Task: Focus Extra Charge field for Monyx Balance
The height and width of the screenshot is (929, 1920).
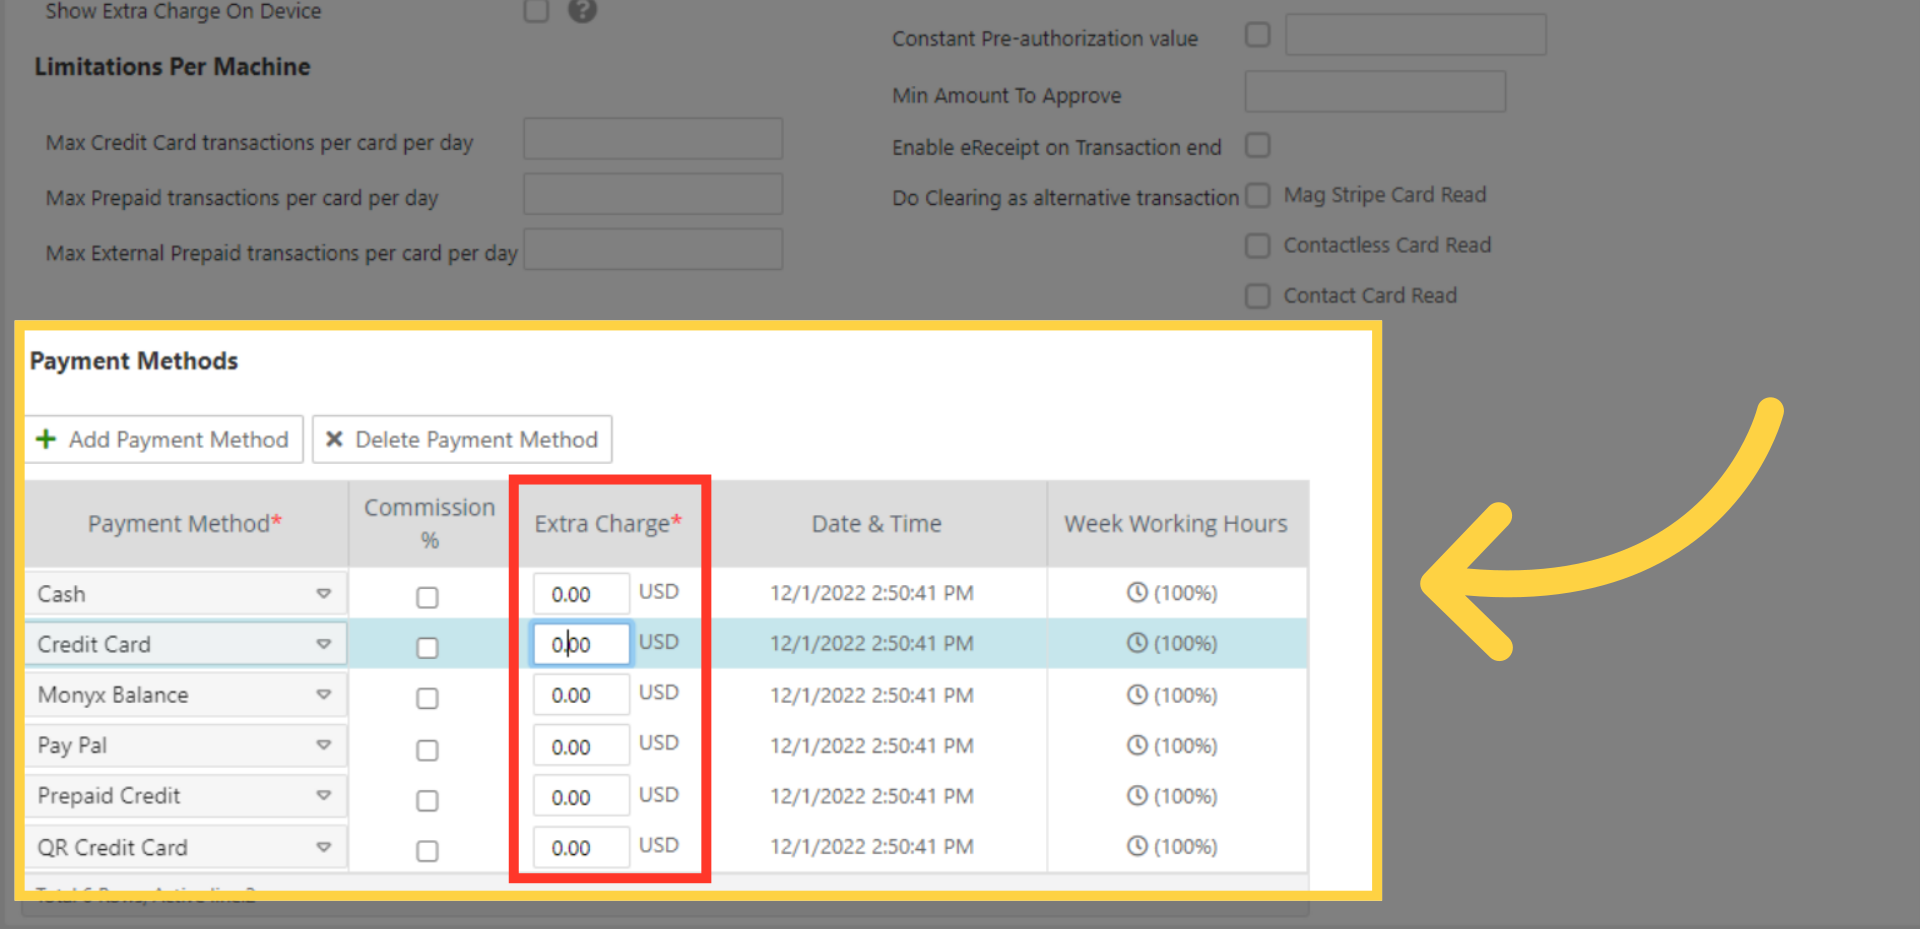Action: (581, 695)
